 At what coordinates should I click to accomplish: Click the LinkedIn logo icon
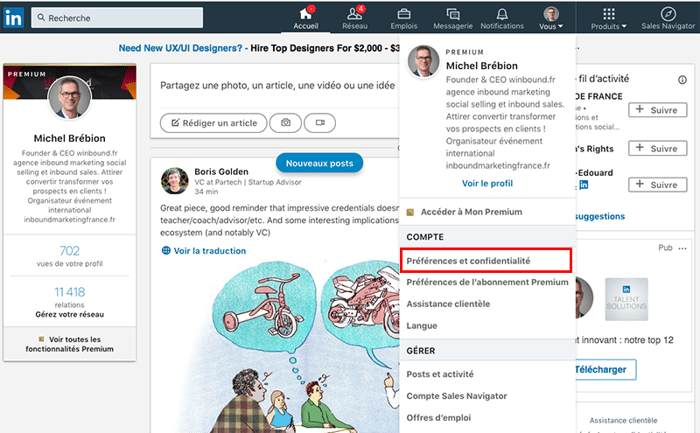point(13,18)
